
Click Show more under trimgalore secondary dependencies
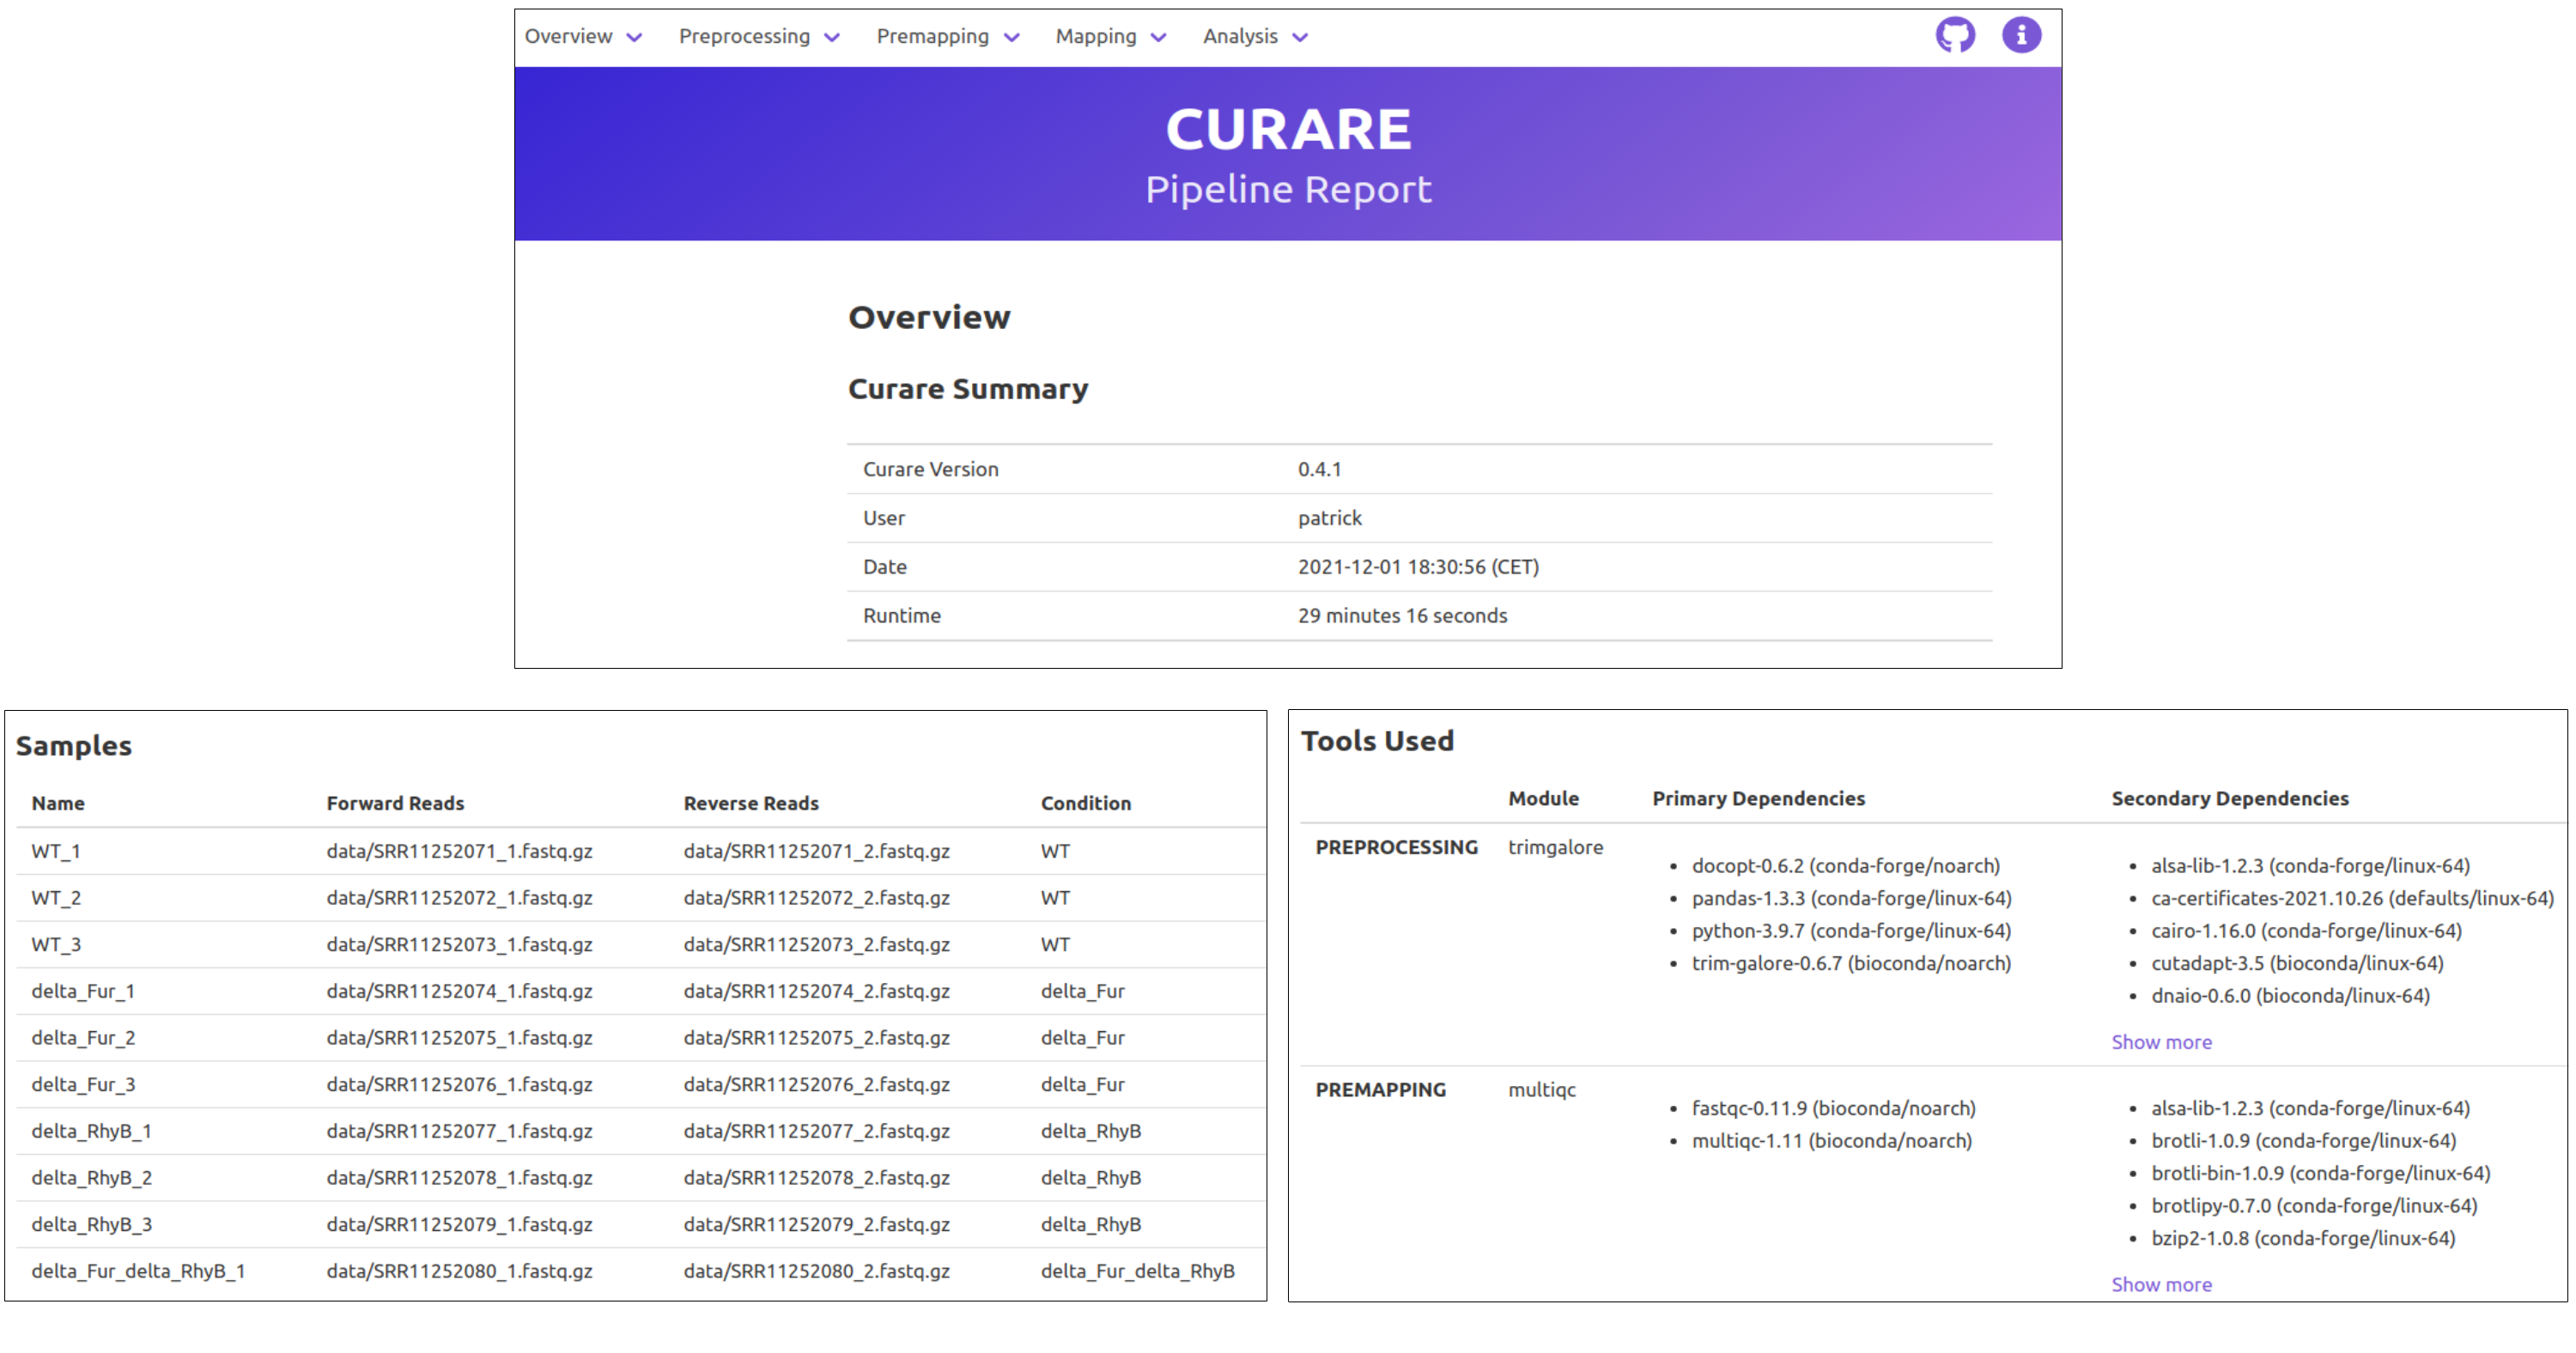tap(2161, 1041)
